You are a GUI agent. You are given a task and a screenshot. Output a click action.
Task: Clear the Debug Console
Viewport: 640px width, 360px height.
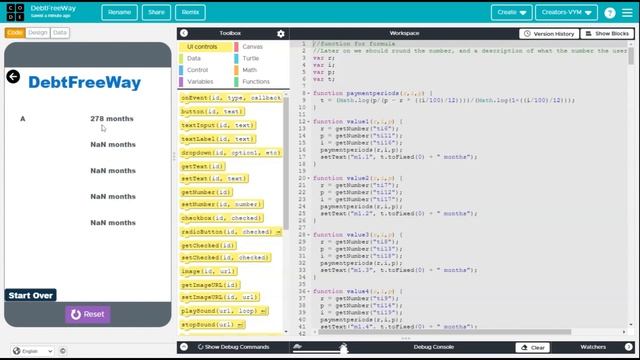click(533, 347)
